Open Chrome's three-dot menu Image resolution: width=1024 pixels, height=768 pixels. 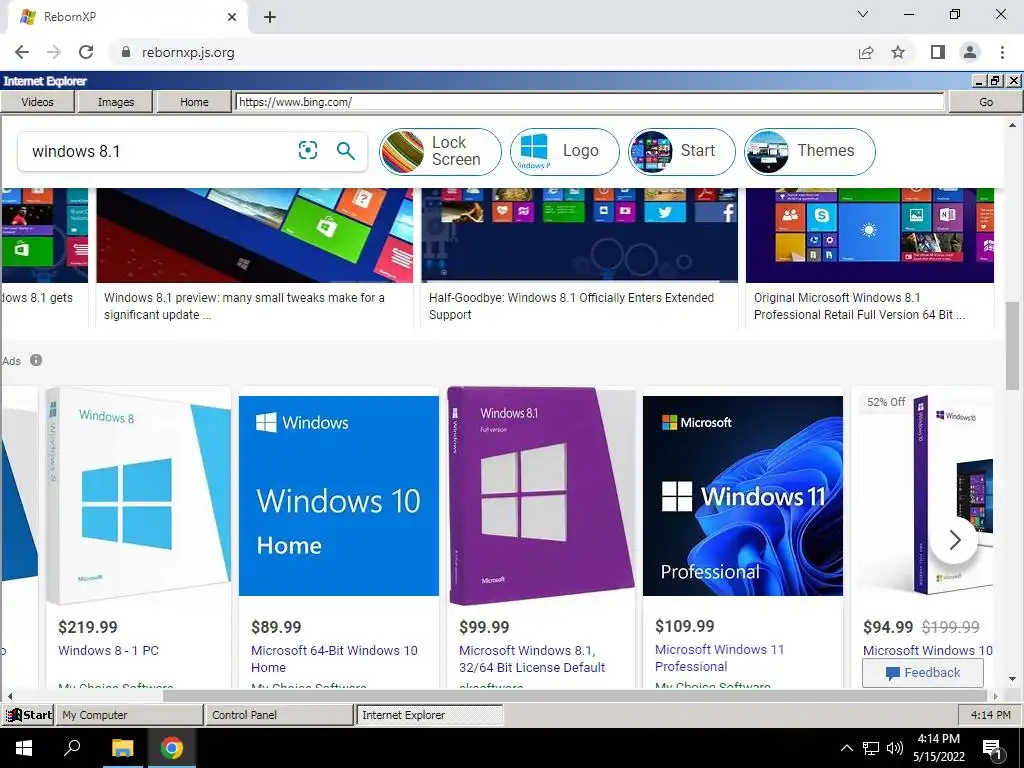pyautogui.click(x=1002, y=52)
